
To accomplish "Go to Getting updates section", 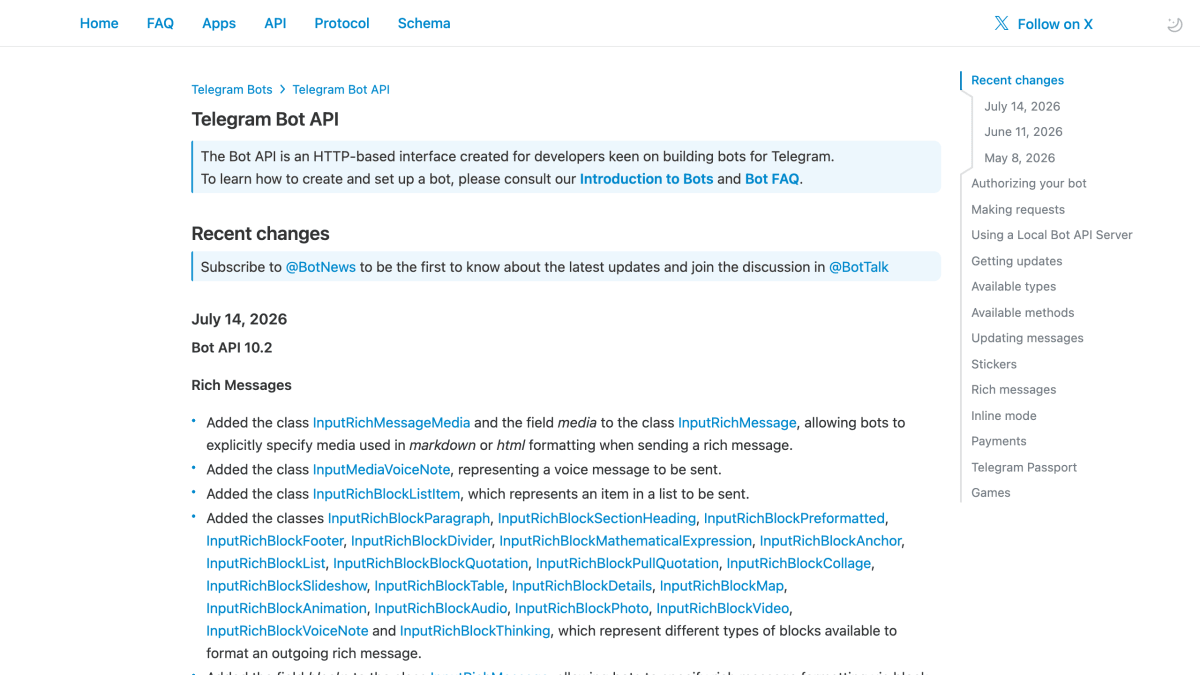I will coord(1017,260).
